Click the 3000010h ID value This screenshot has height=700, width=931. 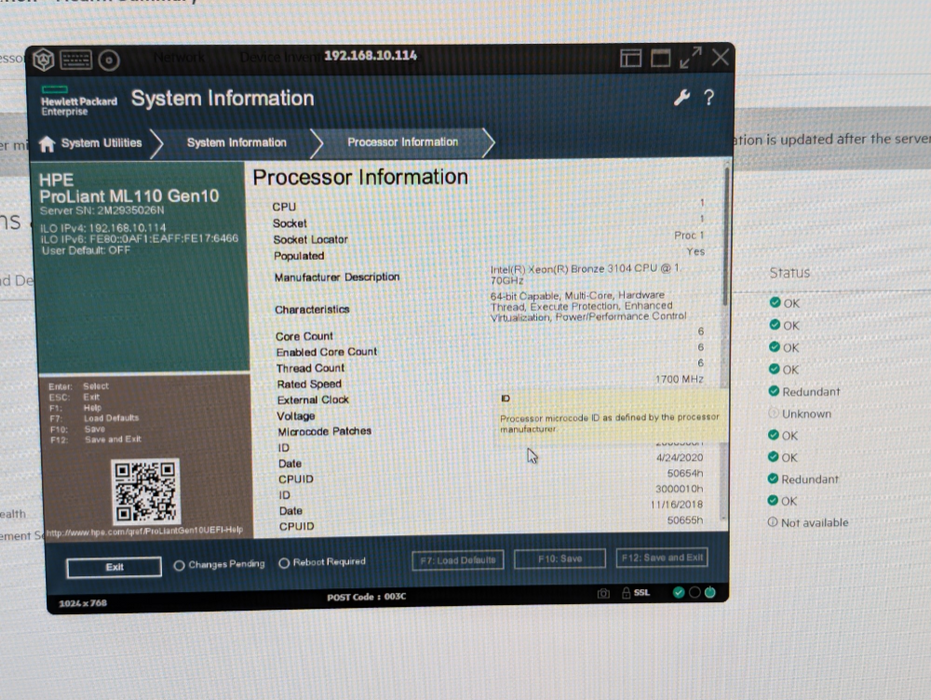pyautogui.click(x=679, y=489)
